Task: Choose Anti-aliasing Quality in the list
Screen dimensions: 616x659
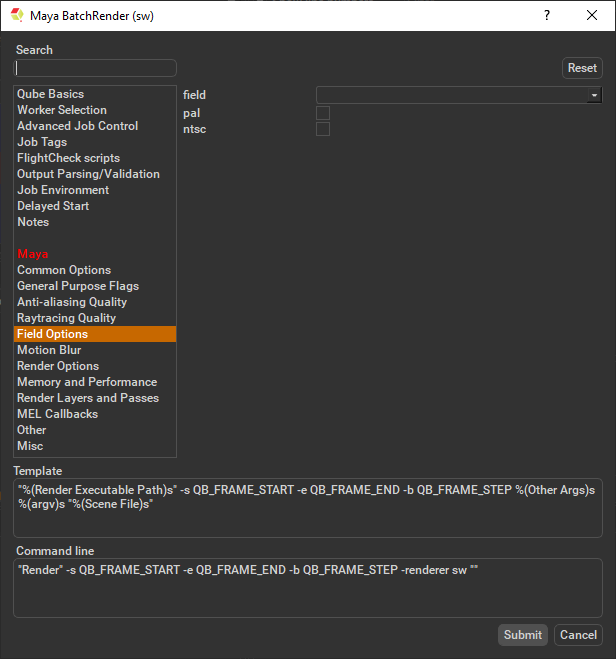Action: coord(71,302)
